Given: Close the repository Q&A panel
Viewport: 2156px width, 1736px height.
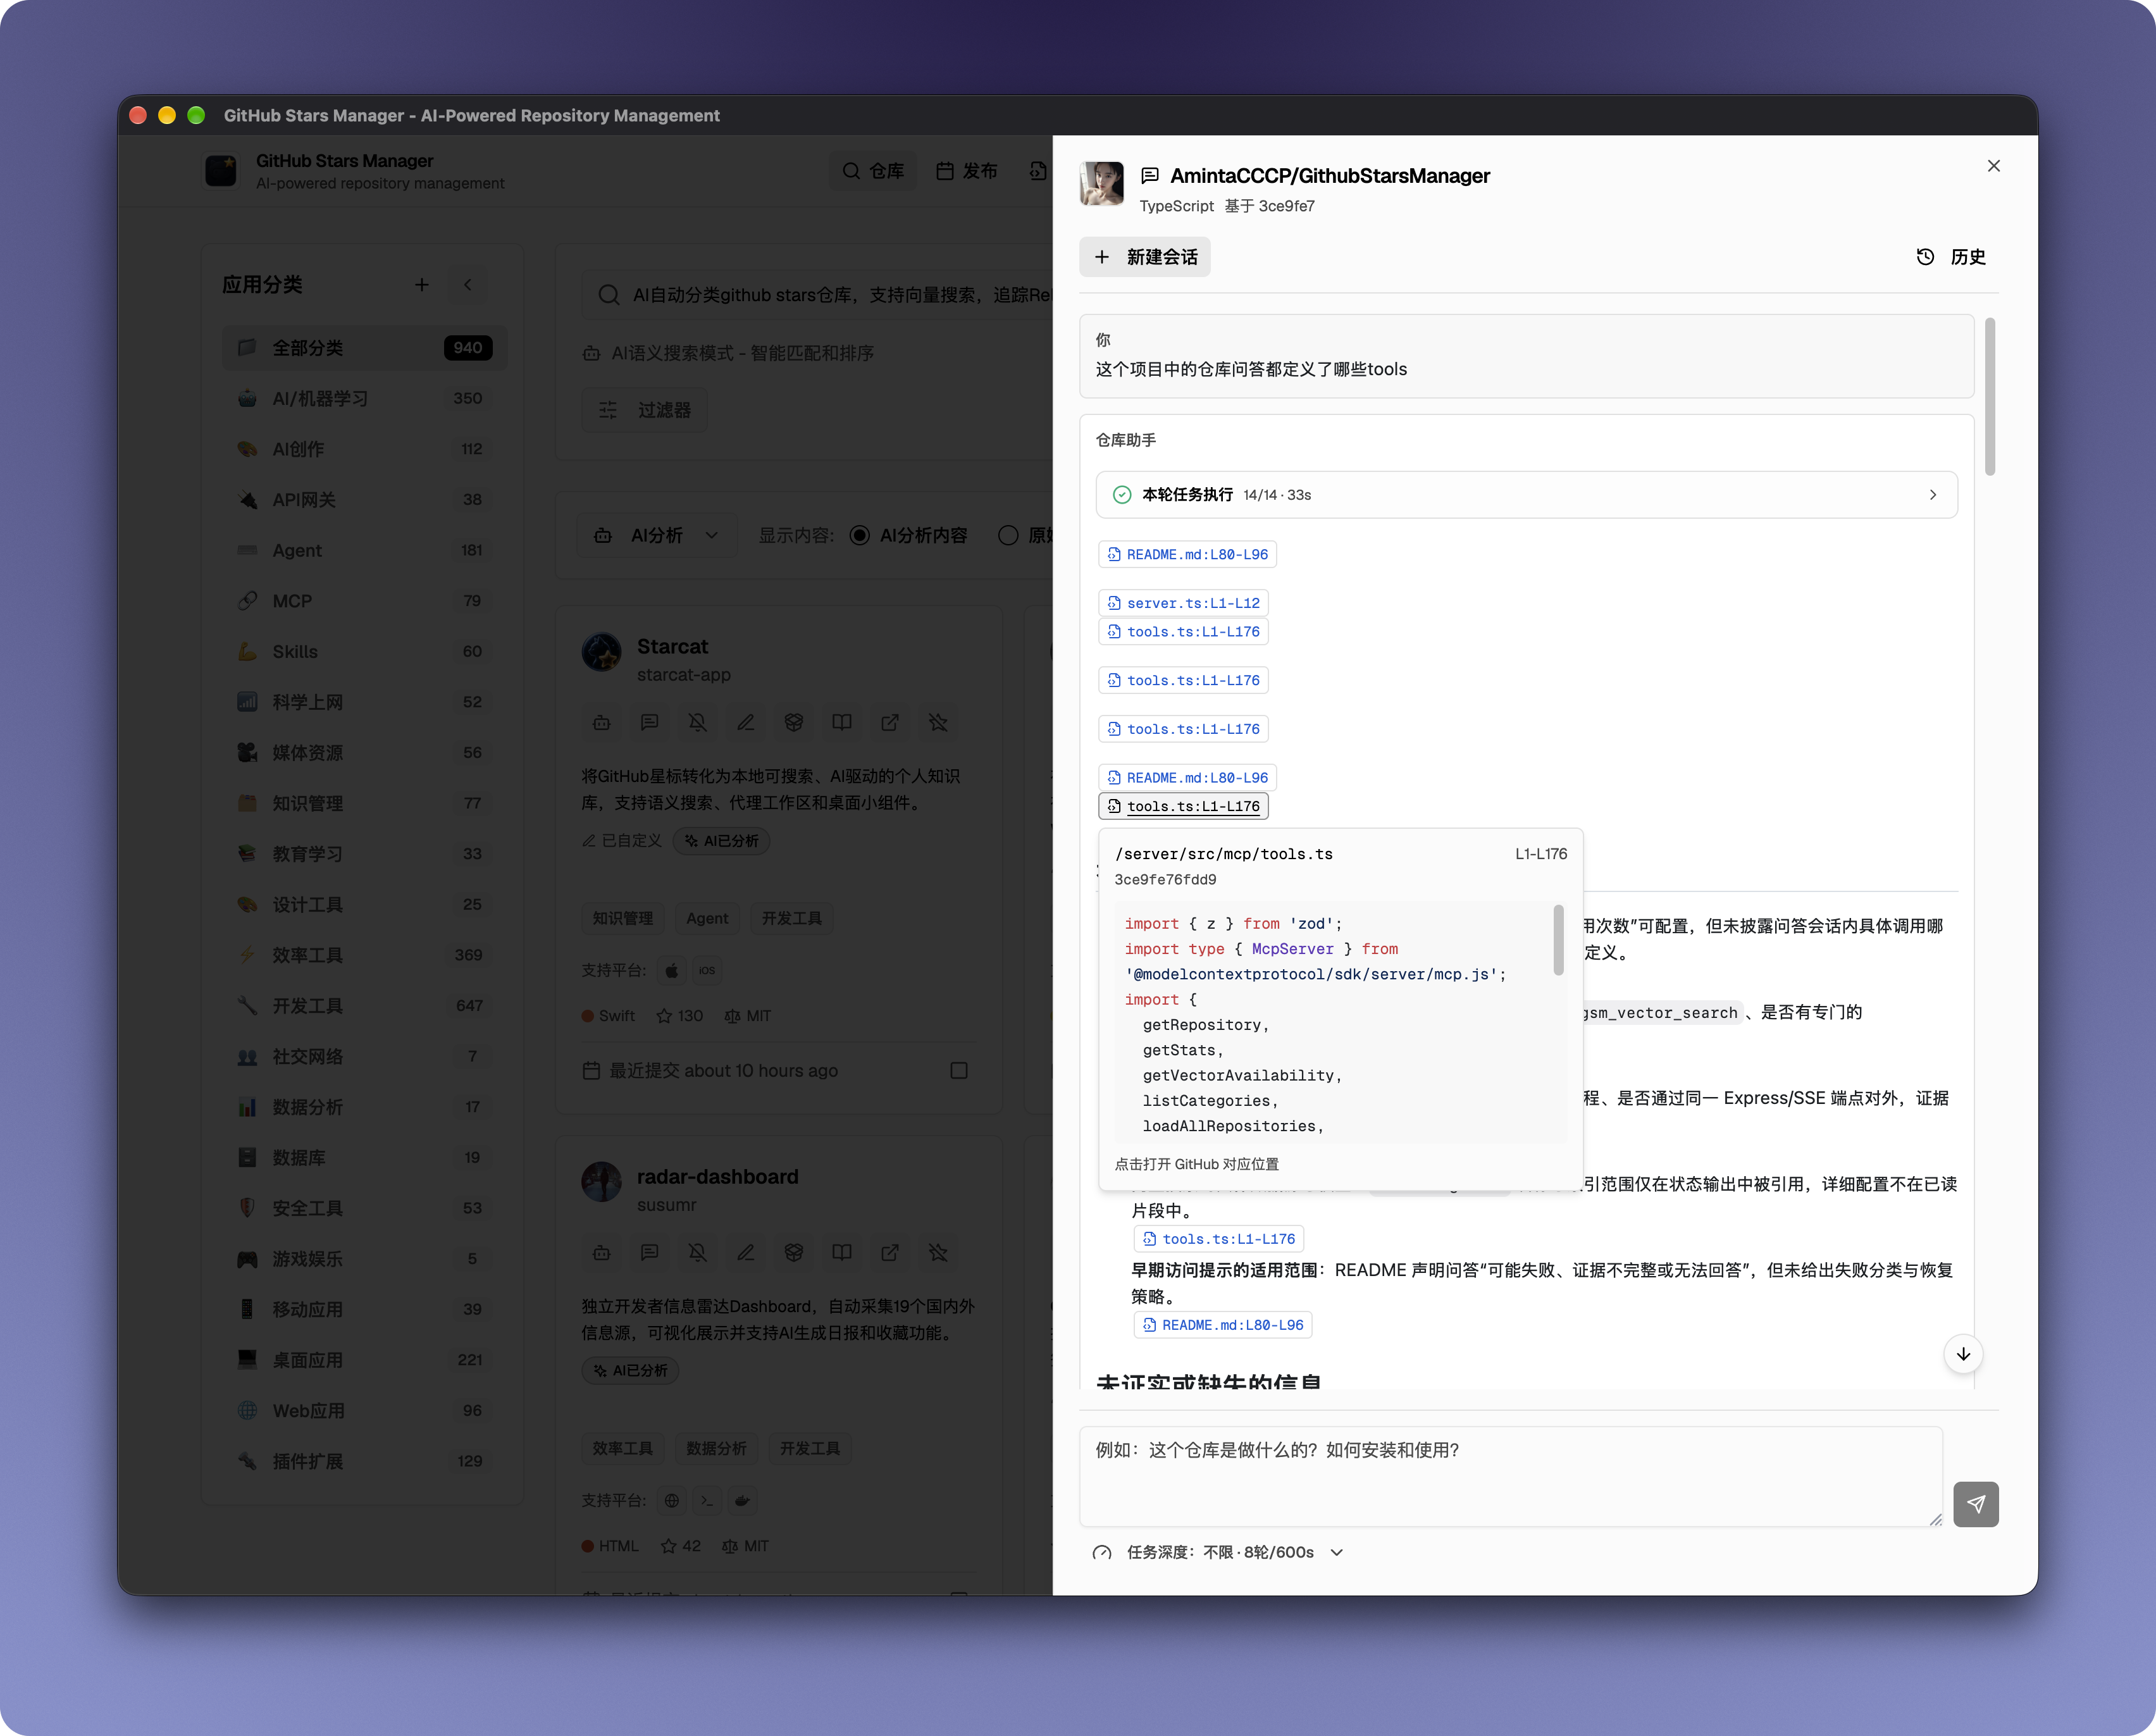Looking at the screenshot, I should point(1993,166).
